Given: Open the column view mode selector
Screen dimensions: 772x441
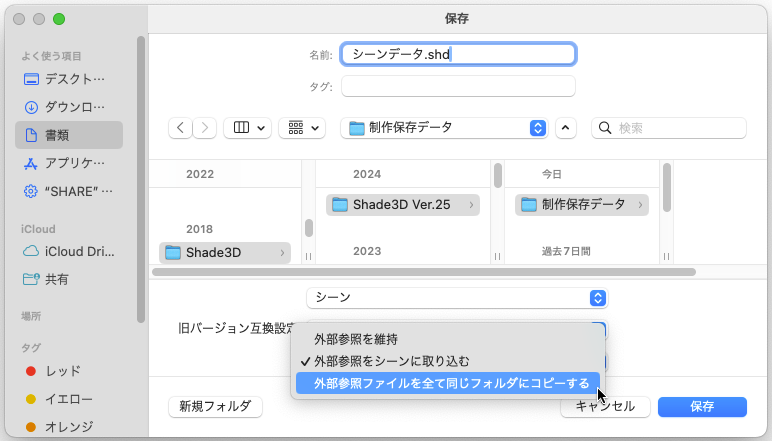Looking at the screenshot, I should 249,128.
